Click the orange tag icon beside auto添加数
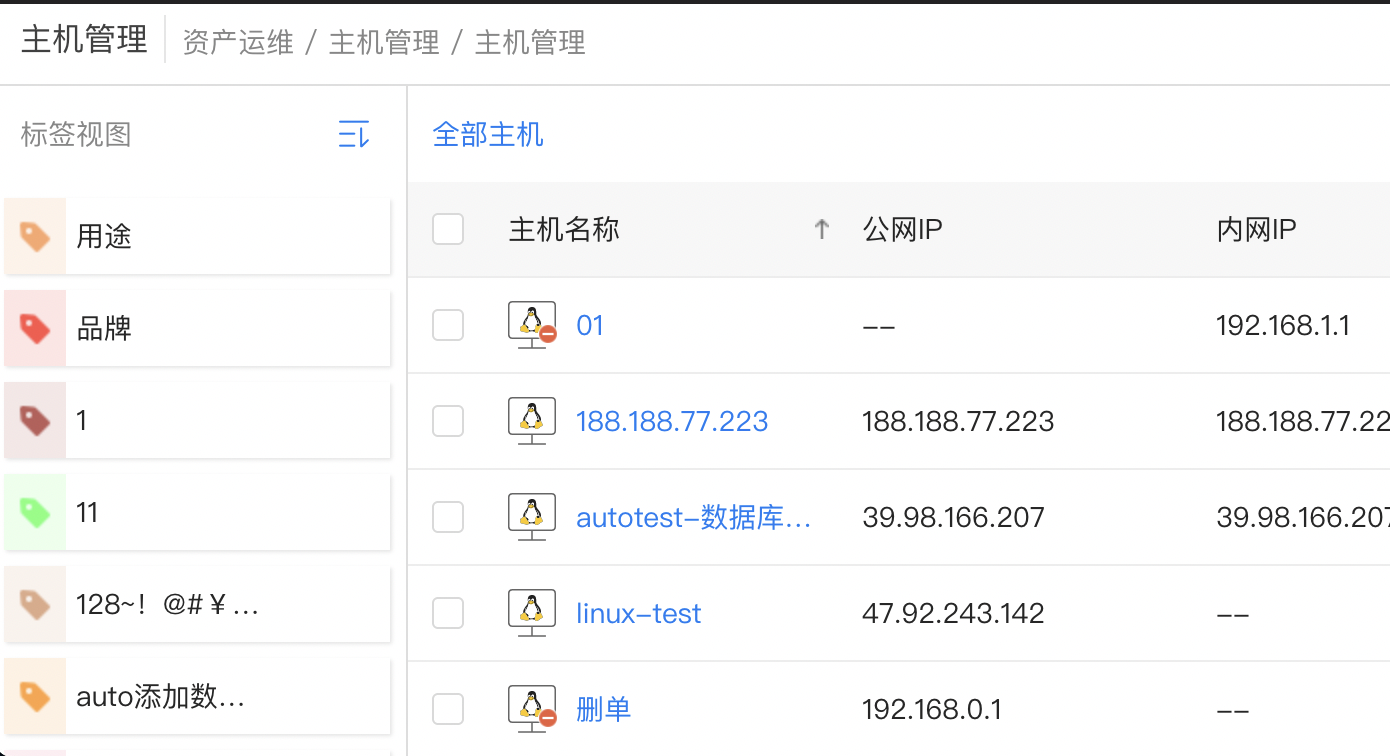This screenshot has height=756, width=1390. point(35,696)
